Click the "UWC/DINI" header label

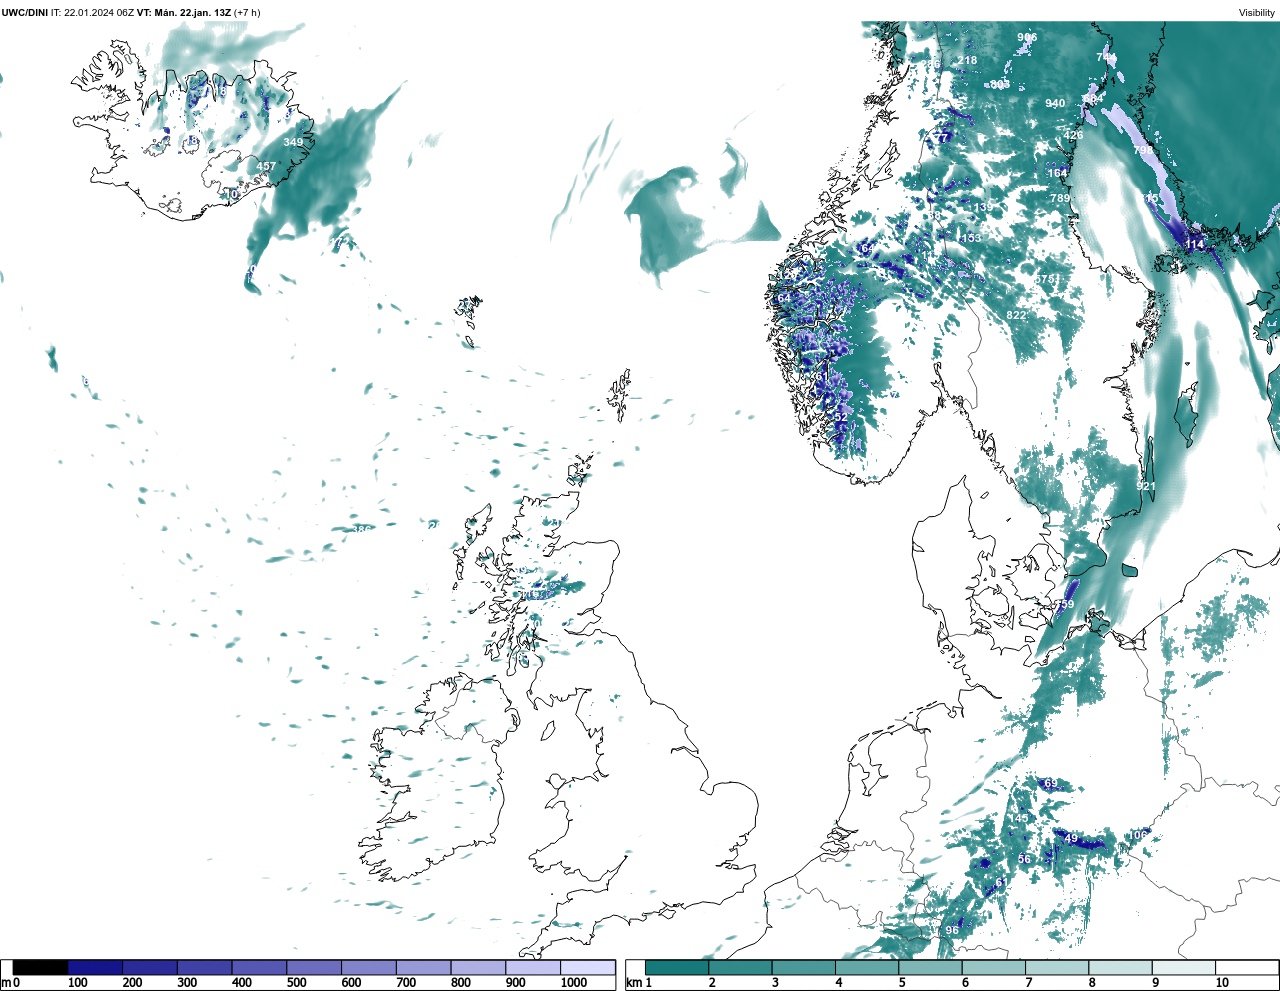tap(24, 12)
